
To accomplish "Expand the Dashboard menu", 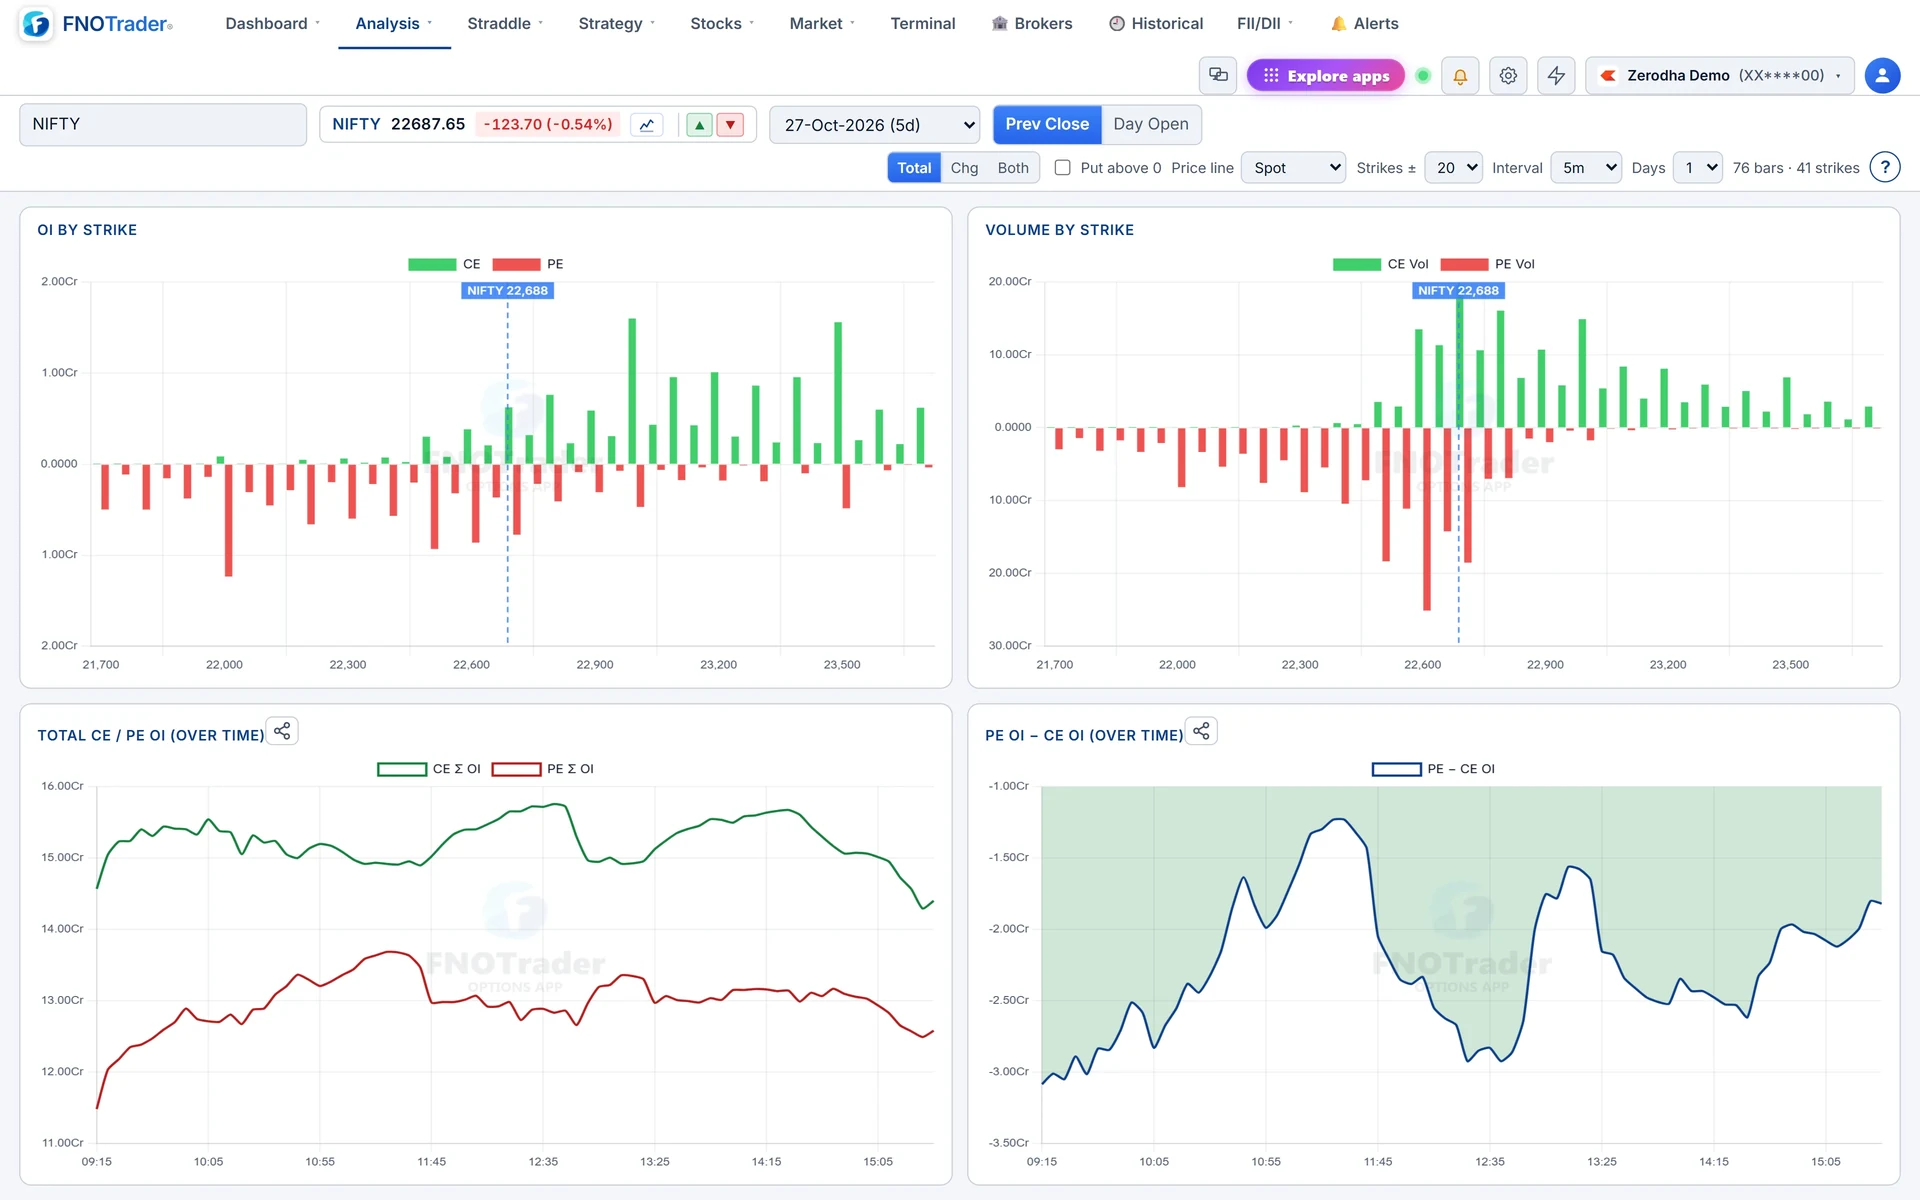I will (272, 23).
